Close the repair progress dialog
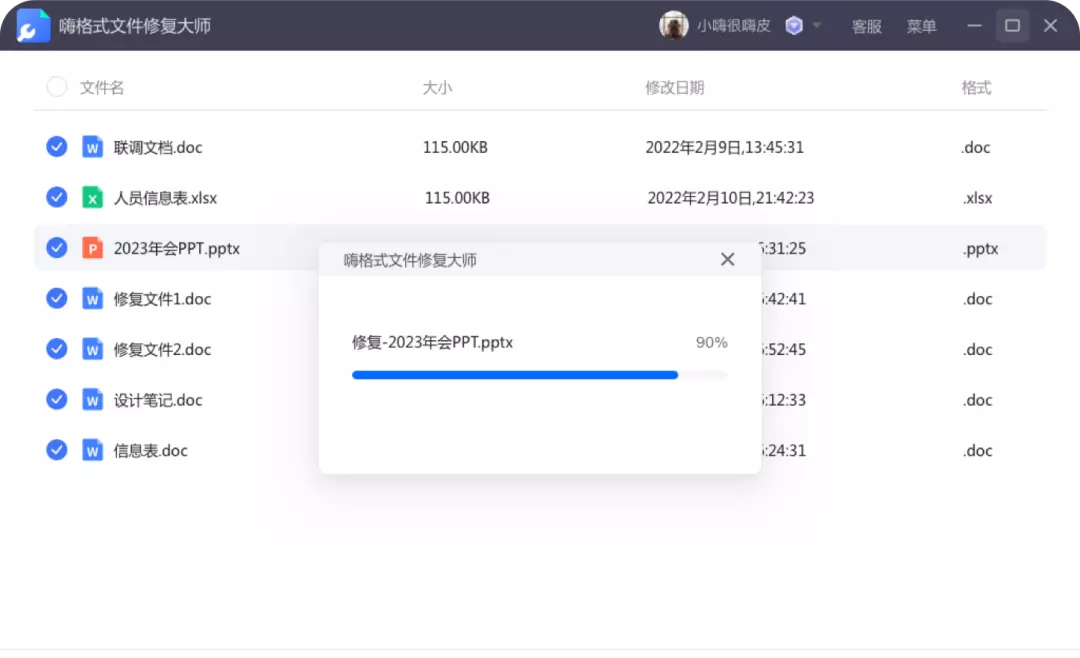Viewport: 1080px width, 658px height. tap(727, 259)
